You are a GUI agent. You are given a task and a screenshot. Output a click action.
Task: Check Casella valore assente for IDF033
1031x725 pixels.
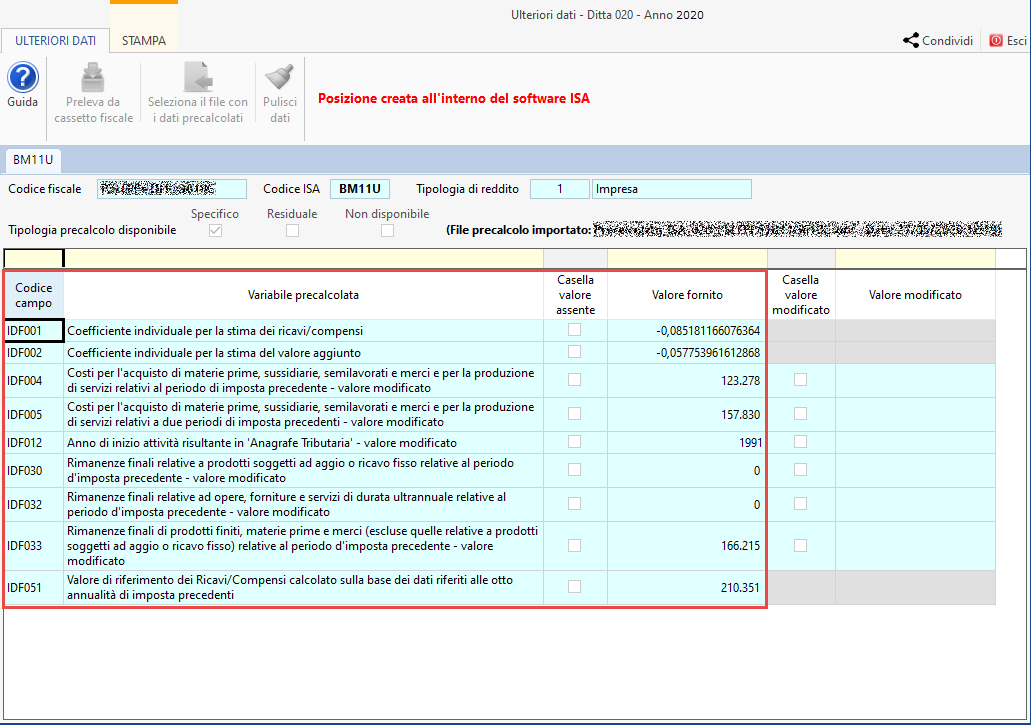coord(575,546)
